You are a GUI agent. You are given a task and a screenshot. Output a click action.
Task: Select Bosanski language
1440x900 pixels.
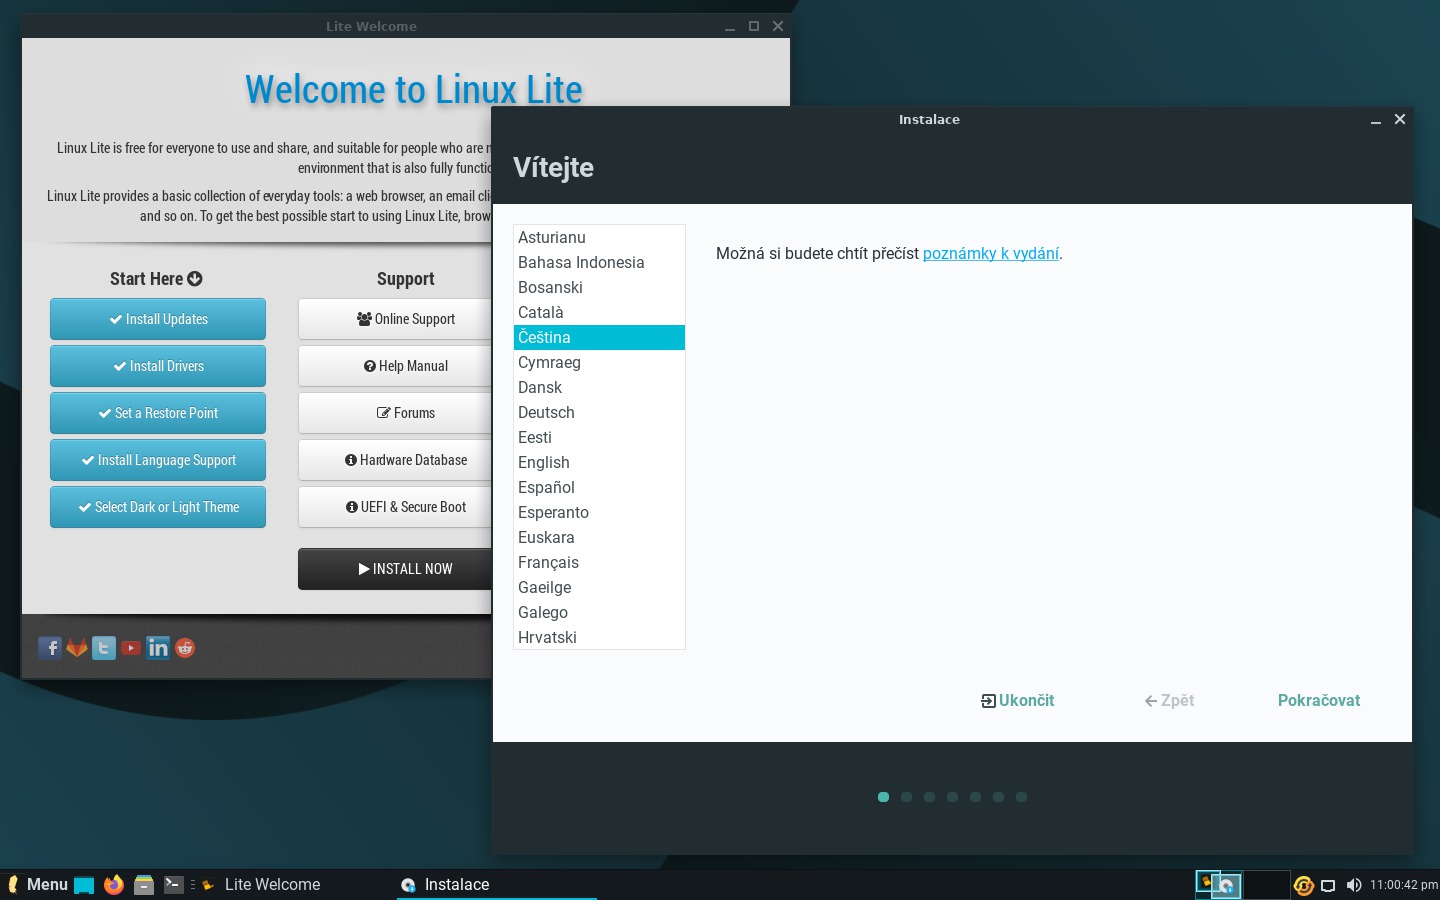(599, 287)
